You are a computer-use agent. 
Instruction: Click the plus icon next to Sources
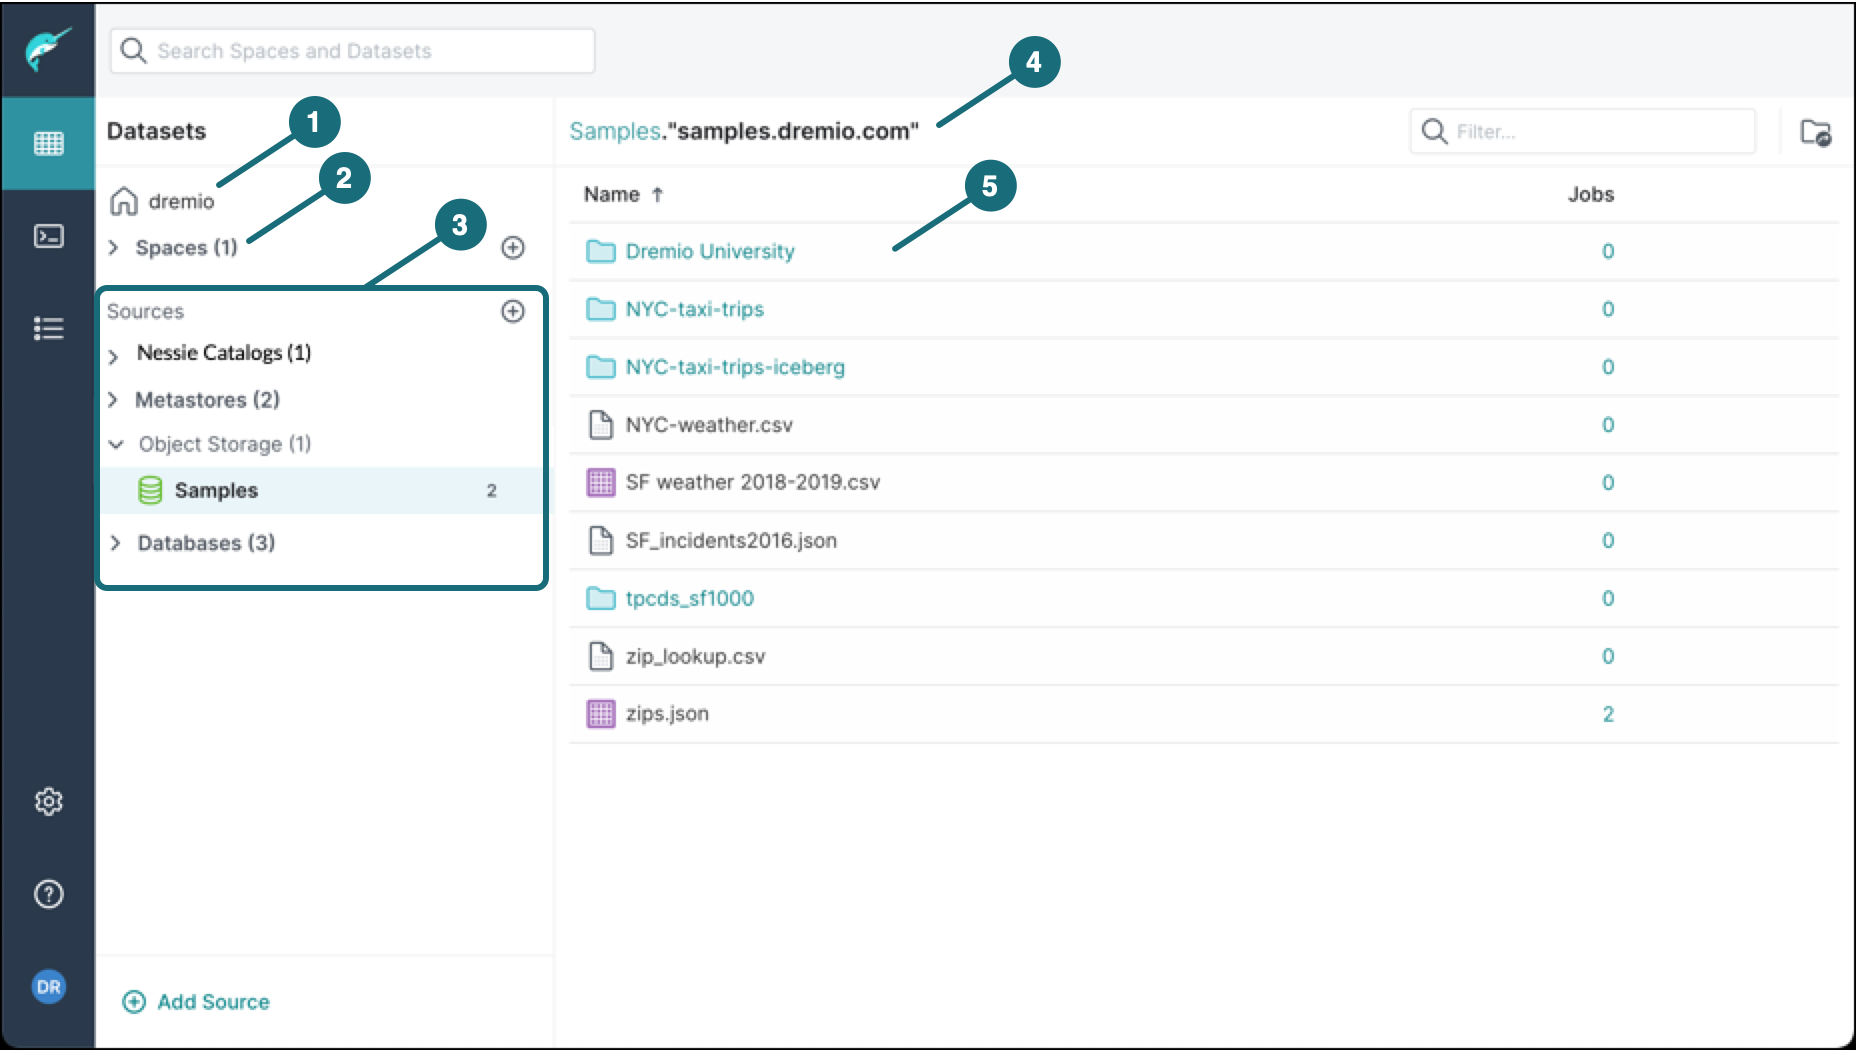pos(513,311)
